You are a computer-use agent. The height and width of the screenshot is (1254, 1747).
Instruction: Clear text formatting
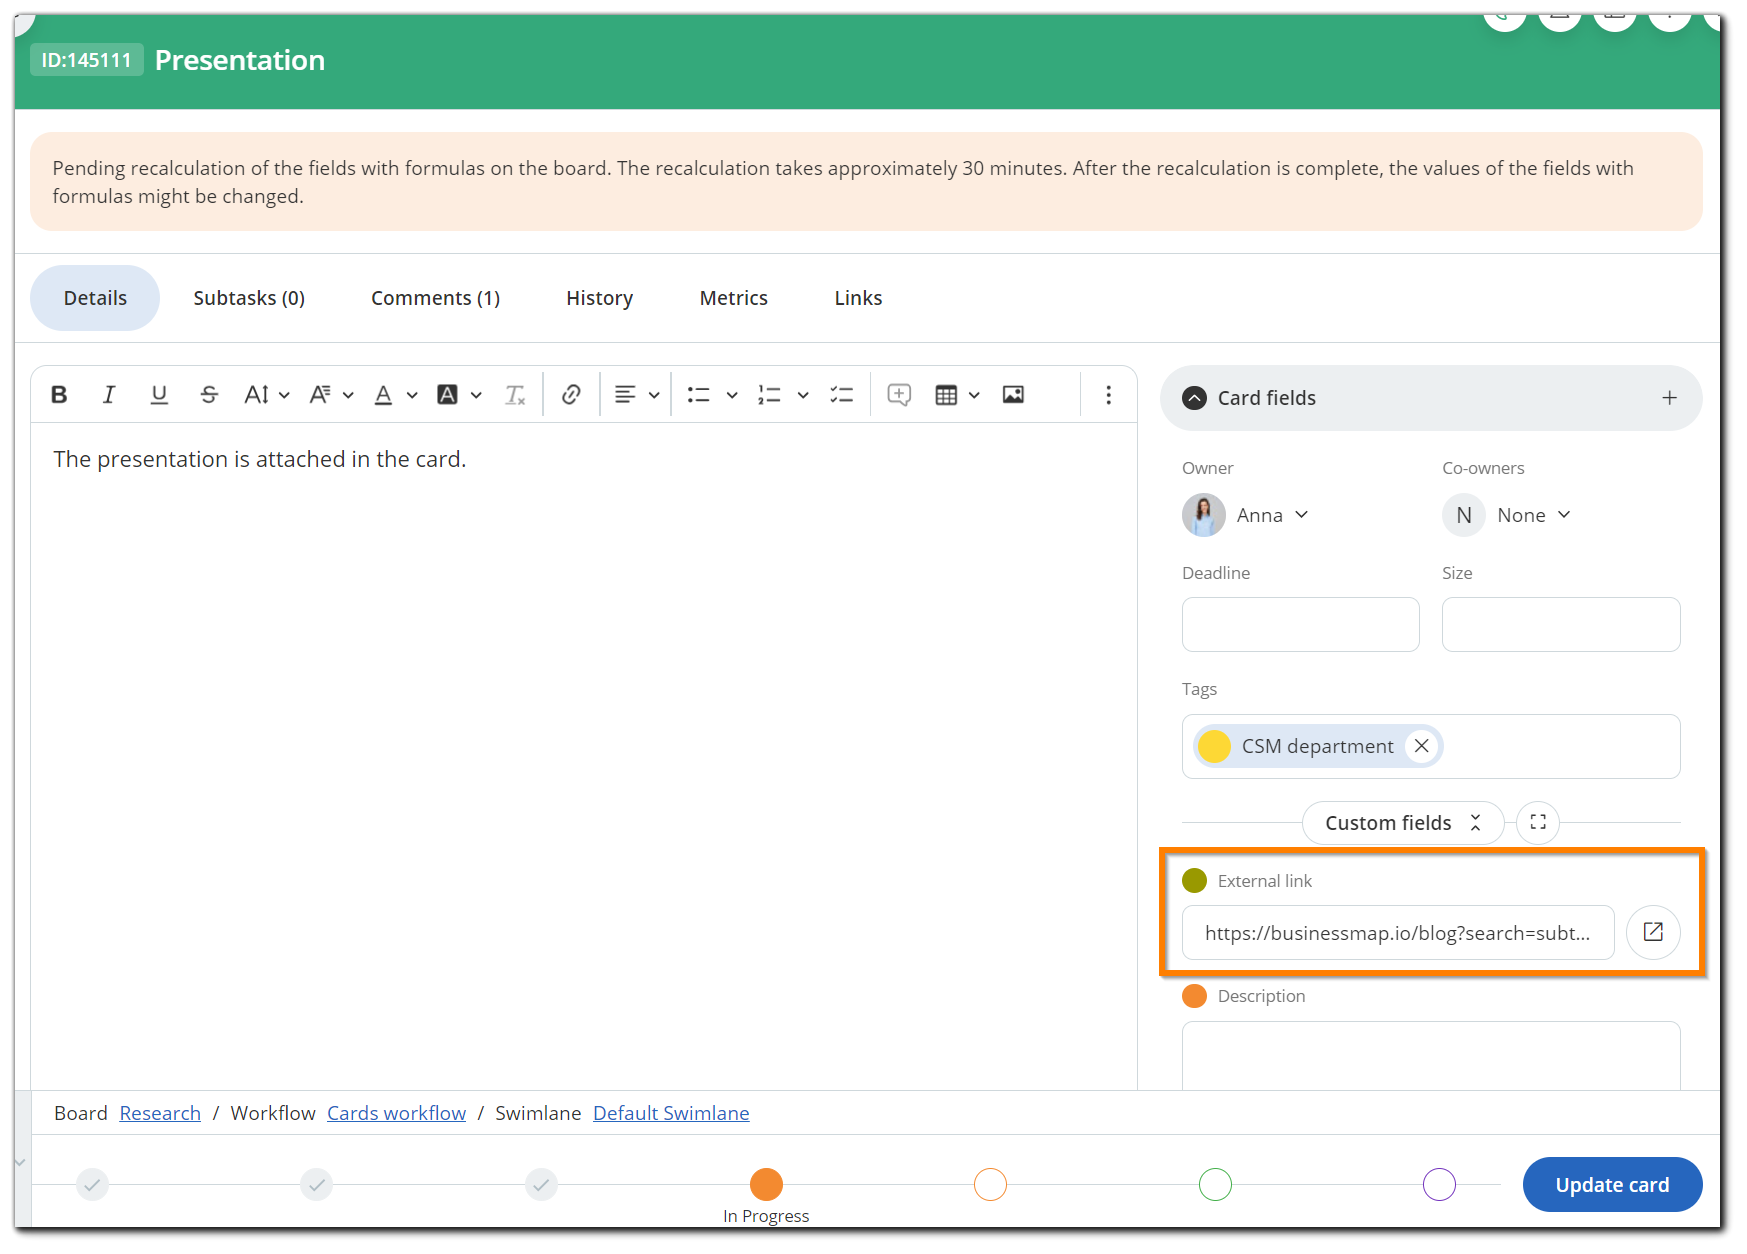(x=515, y=395)
